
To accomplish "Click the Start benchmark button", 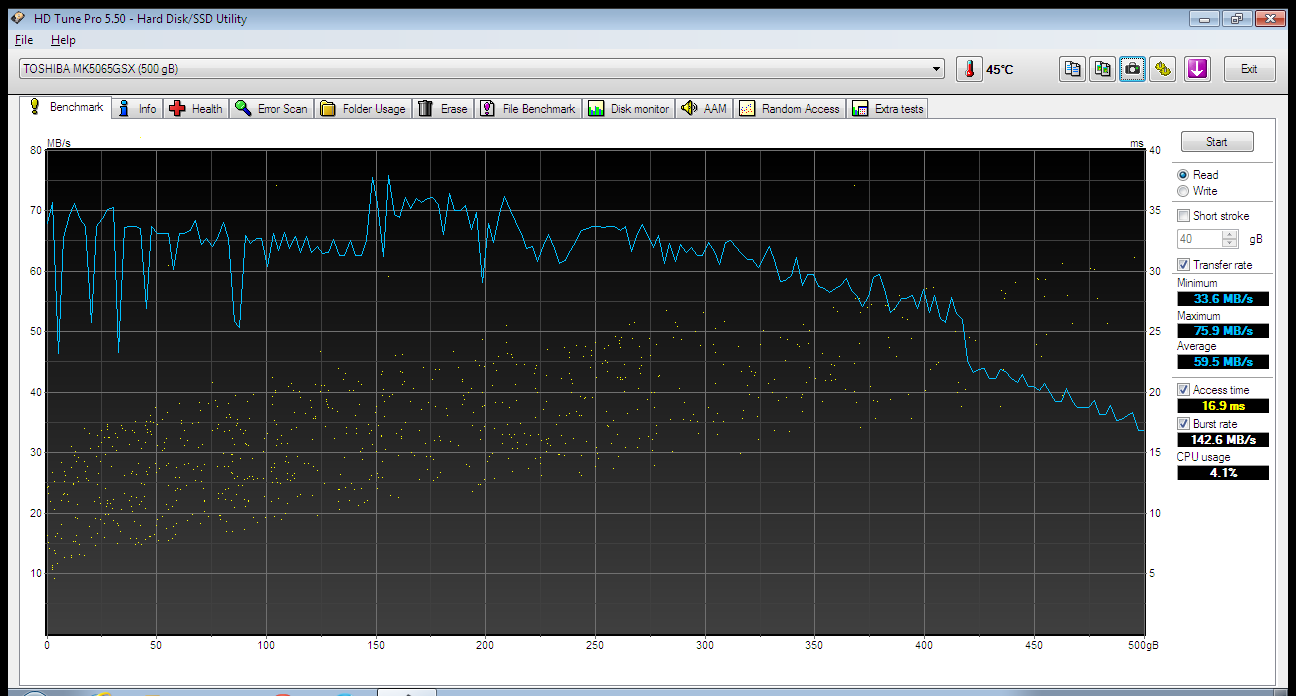I will (1217, 141).
